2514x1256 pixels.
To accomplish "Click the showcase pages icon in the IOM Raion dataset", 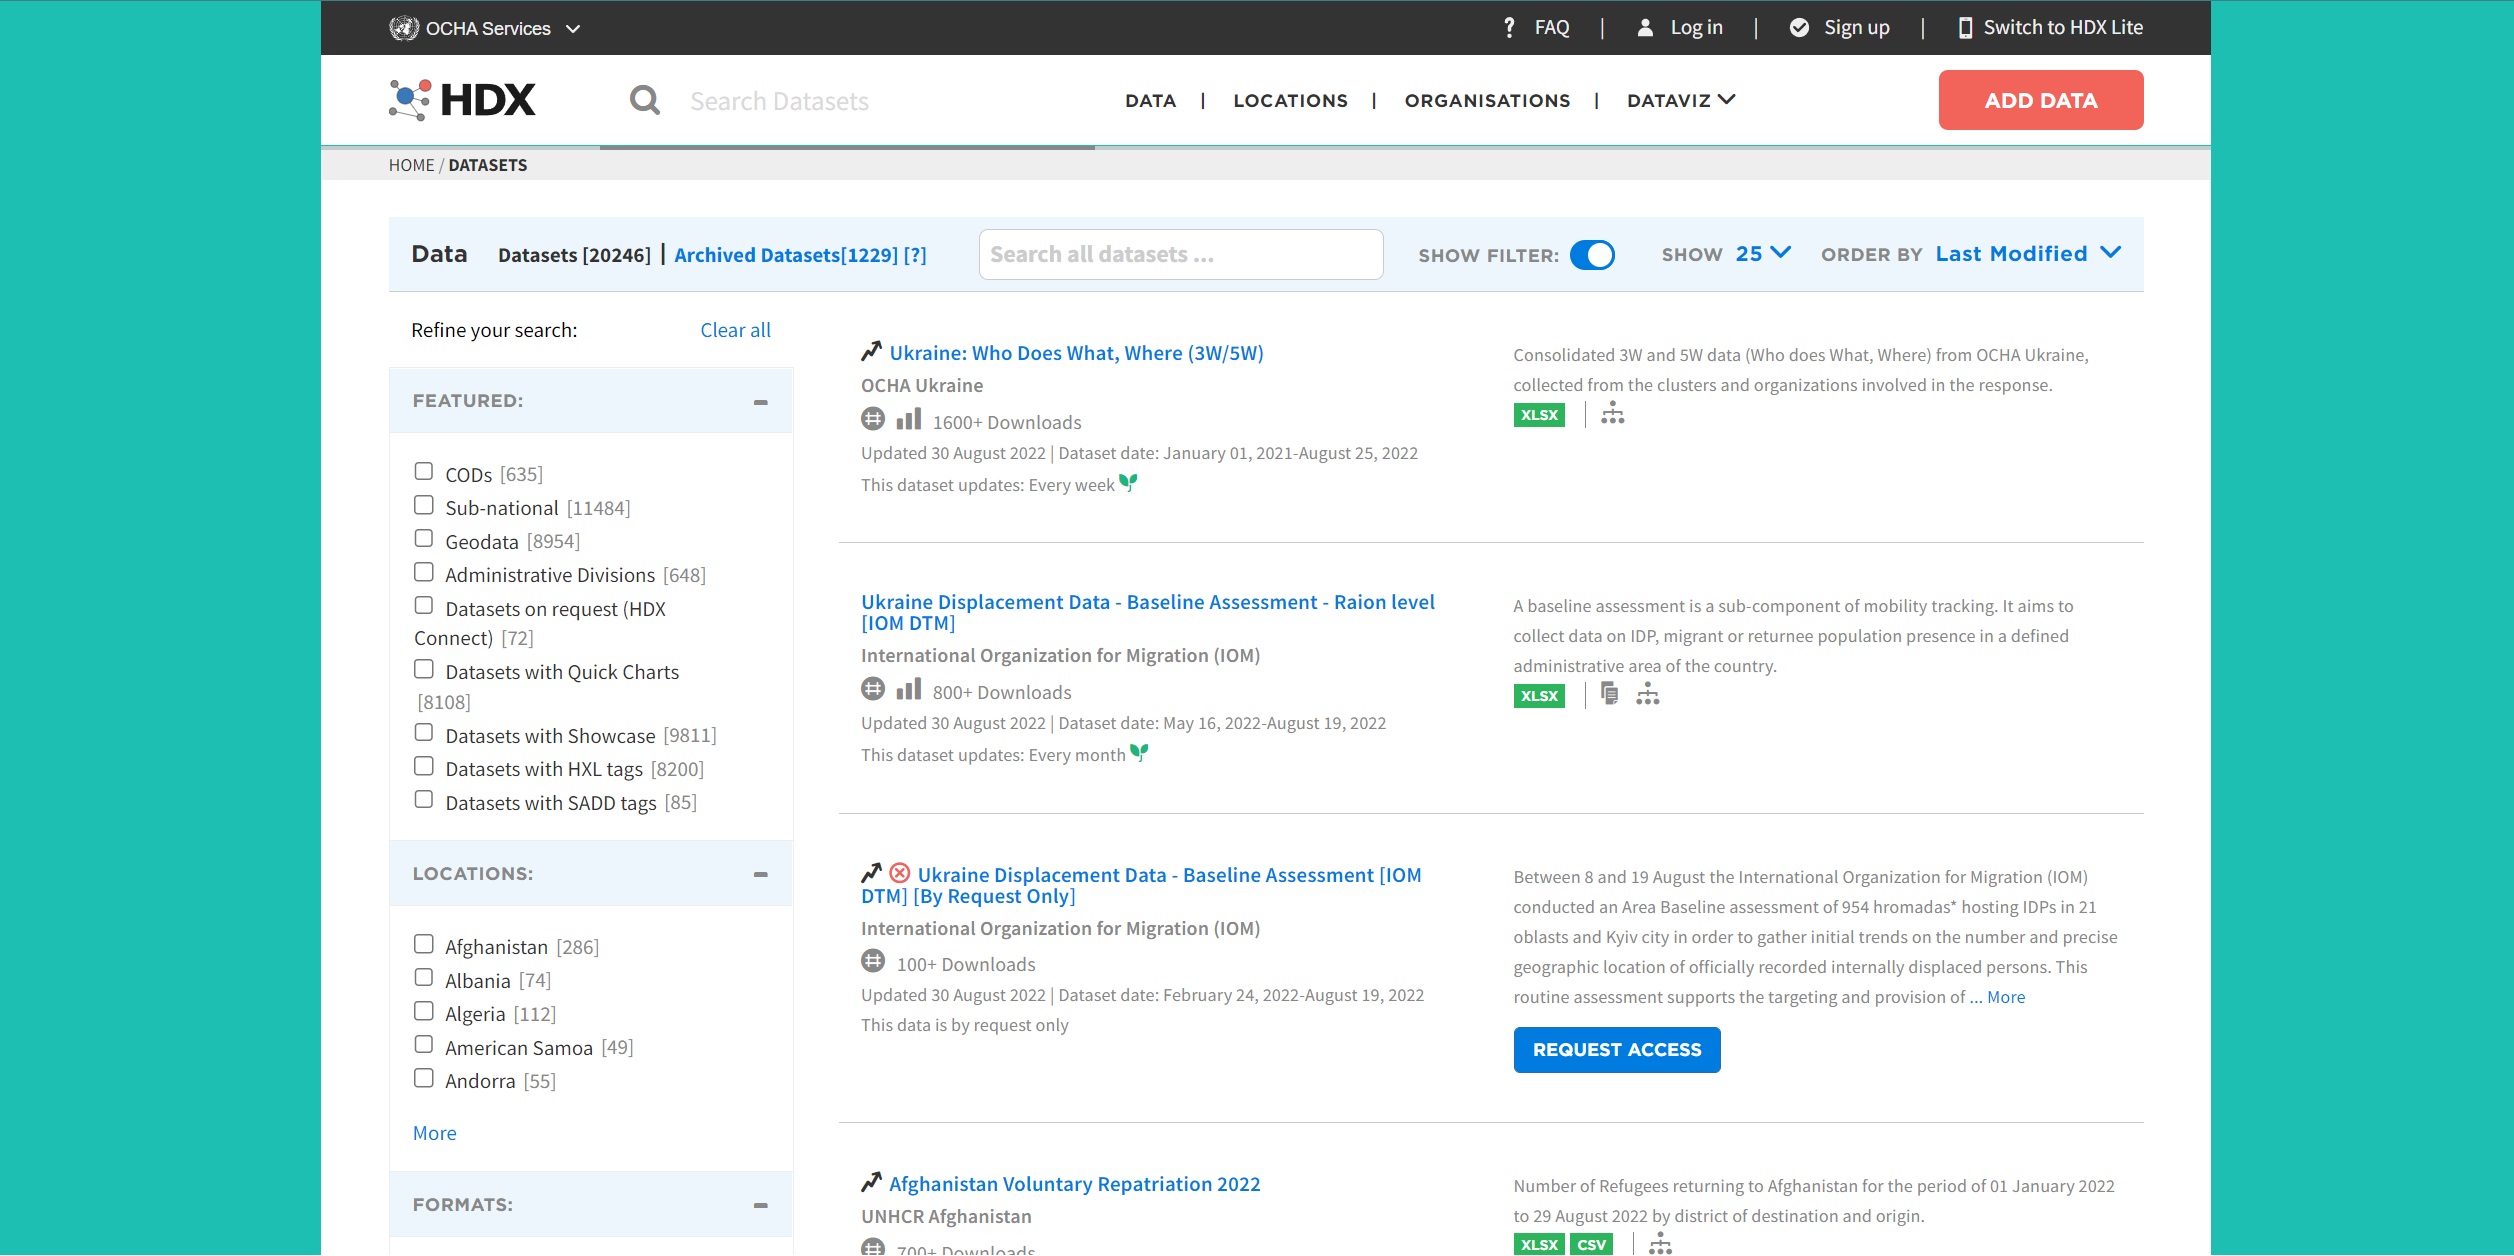I will 1609,694.
